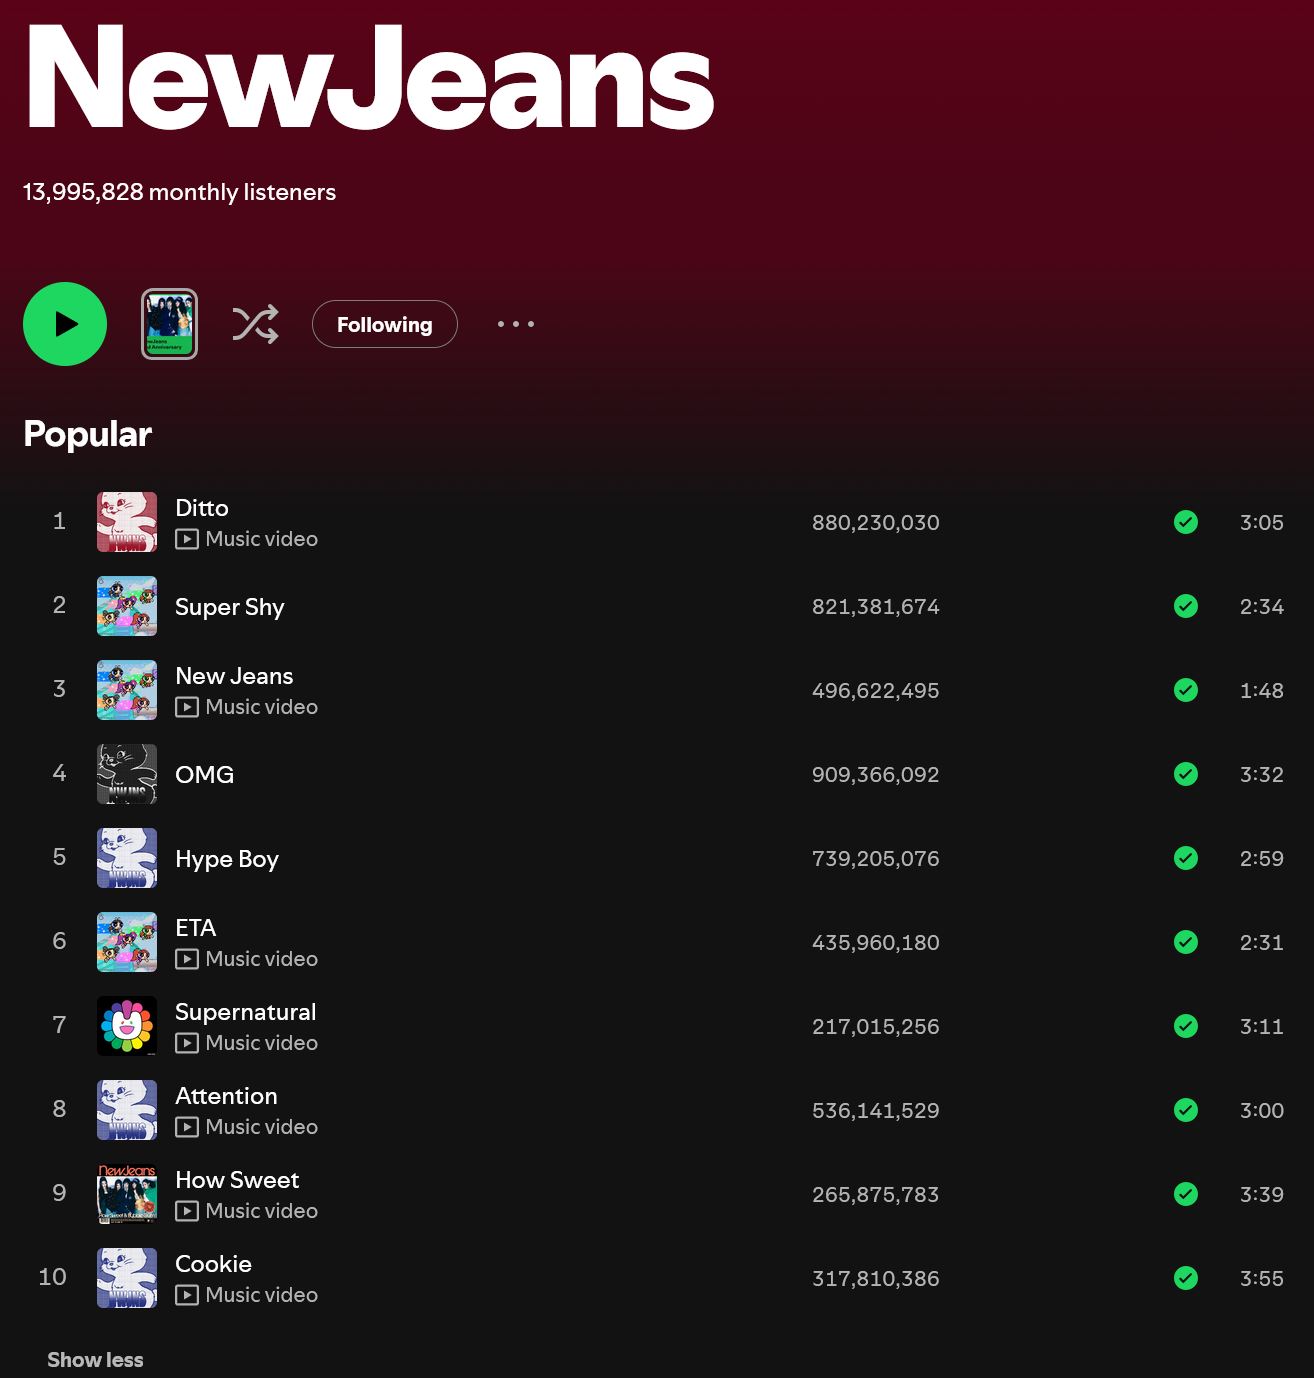Click the green Play button
Screen dimensions: 1314x1378
(65, 324)
